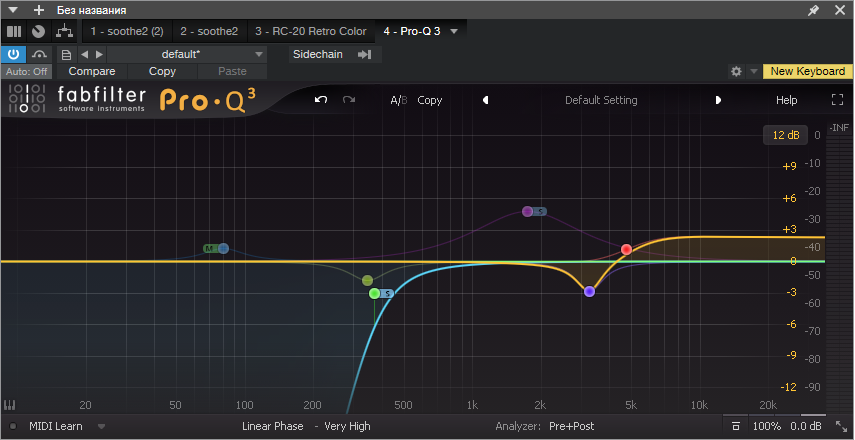The height and width of the screenshot is (440, 855).
Task: Open the Help menu
Action: 786,100
